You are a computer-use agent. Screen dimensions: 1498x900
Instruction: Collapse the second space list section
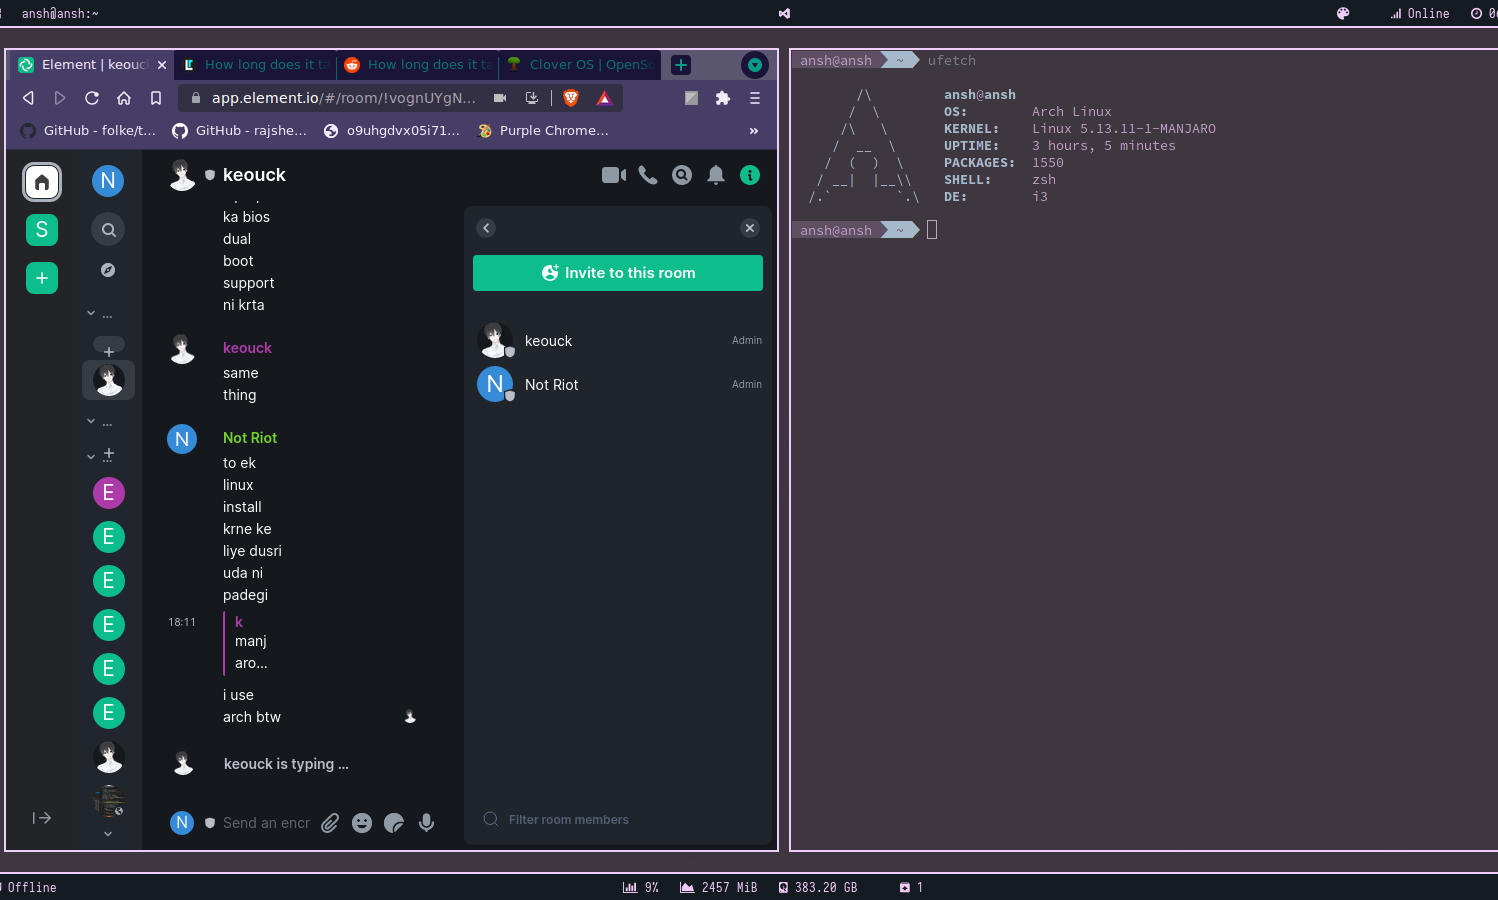click(90, 421)
